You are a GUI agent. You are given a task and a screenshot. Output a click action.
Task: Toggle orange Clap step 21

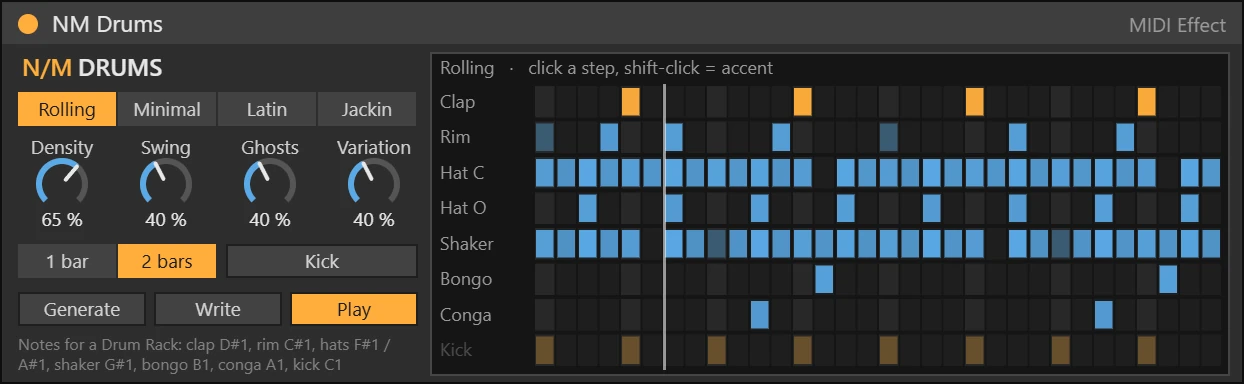click(975, 102)
